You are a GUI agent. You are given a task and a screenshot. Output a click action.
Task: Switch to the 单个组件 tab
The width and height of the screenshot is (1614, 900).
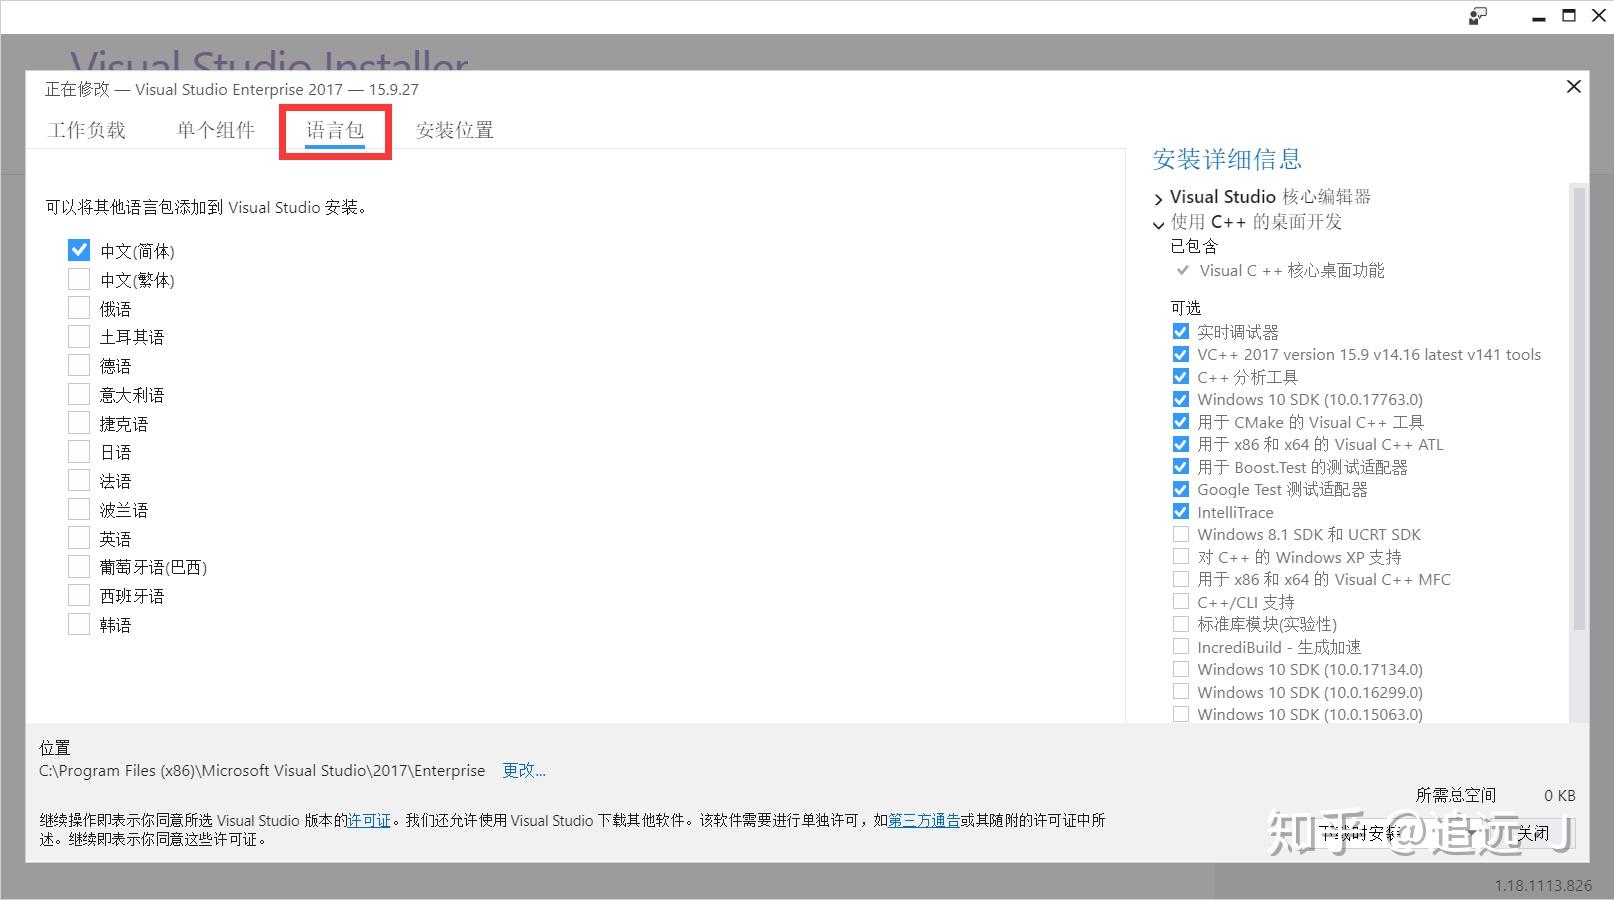click(216, 130)
